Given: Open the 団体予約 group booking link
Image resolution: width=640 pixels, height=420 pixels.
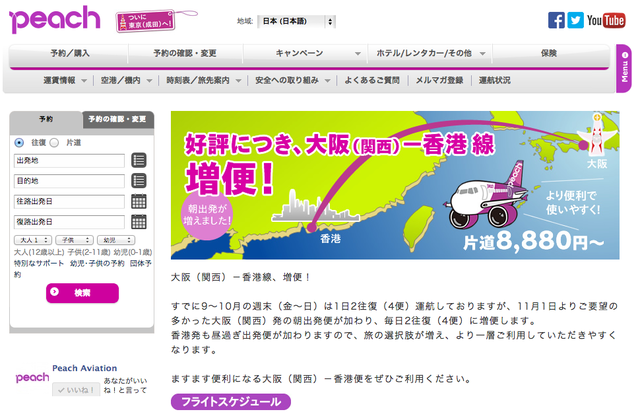Looking at the screenshot, I should coord(140,263).
